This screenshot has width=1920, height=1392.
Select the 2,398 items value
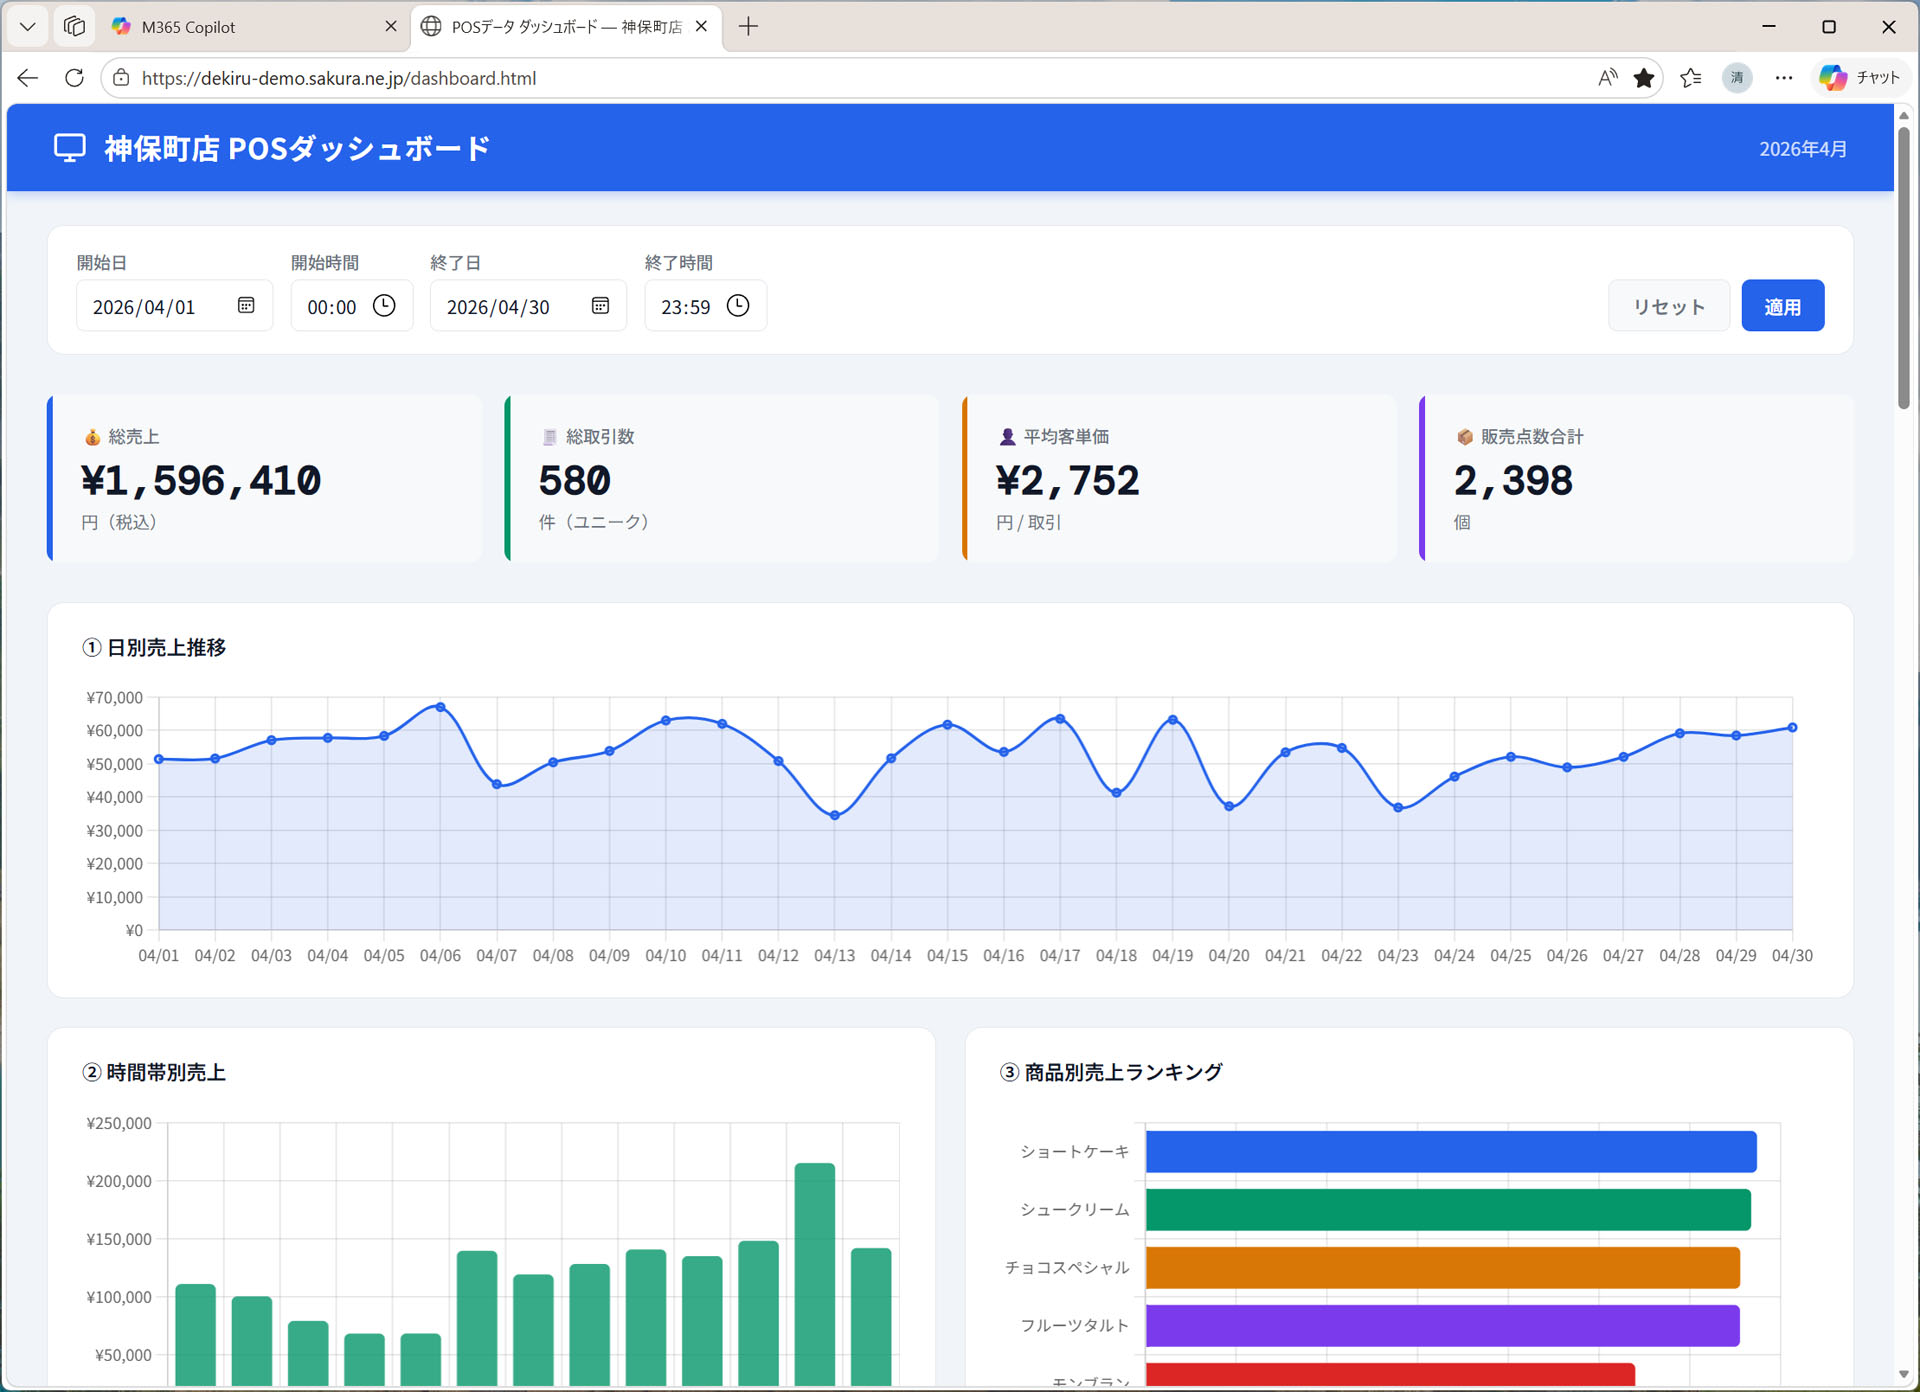pyautogui.click(x=1513, y=481)
